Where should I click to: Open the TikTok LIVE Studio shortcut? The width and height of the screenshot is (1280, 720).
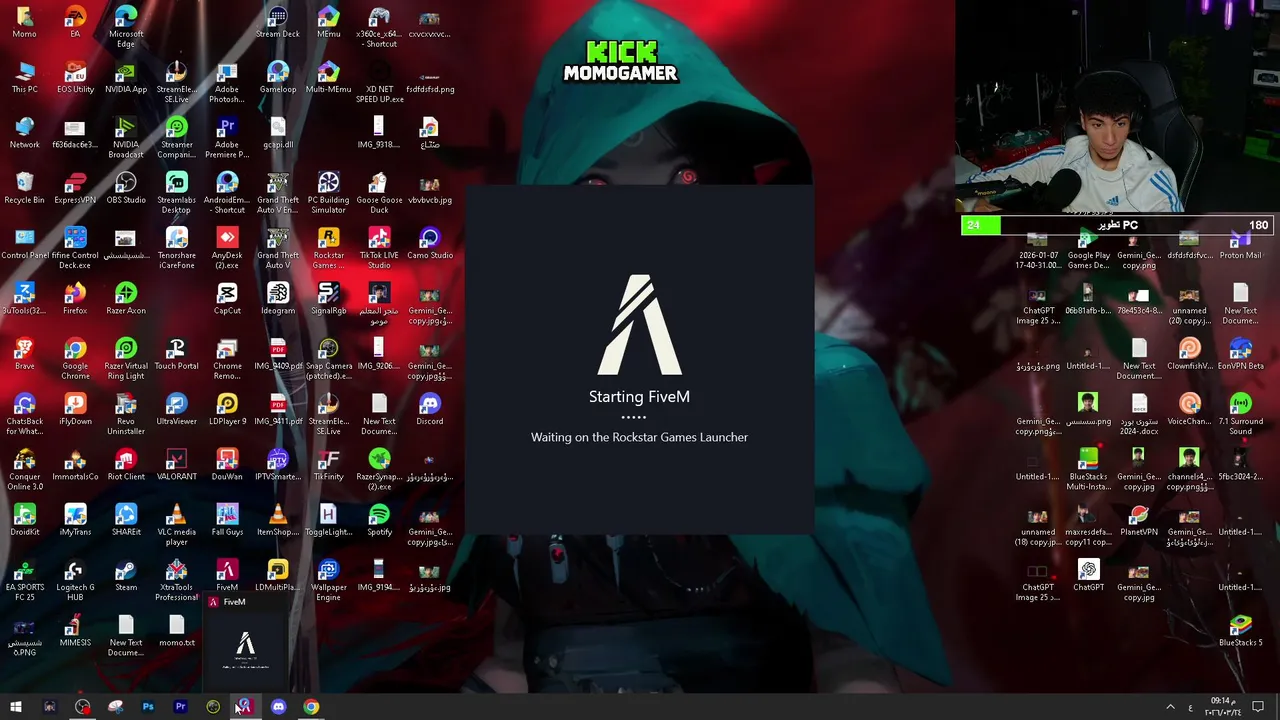379,248
